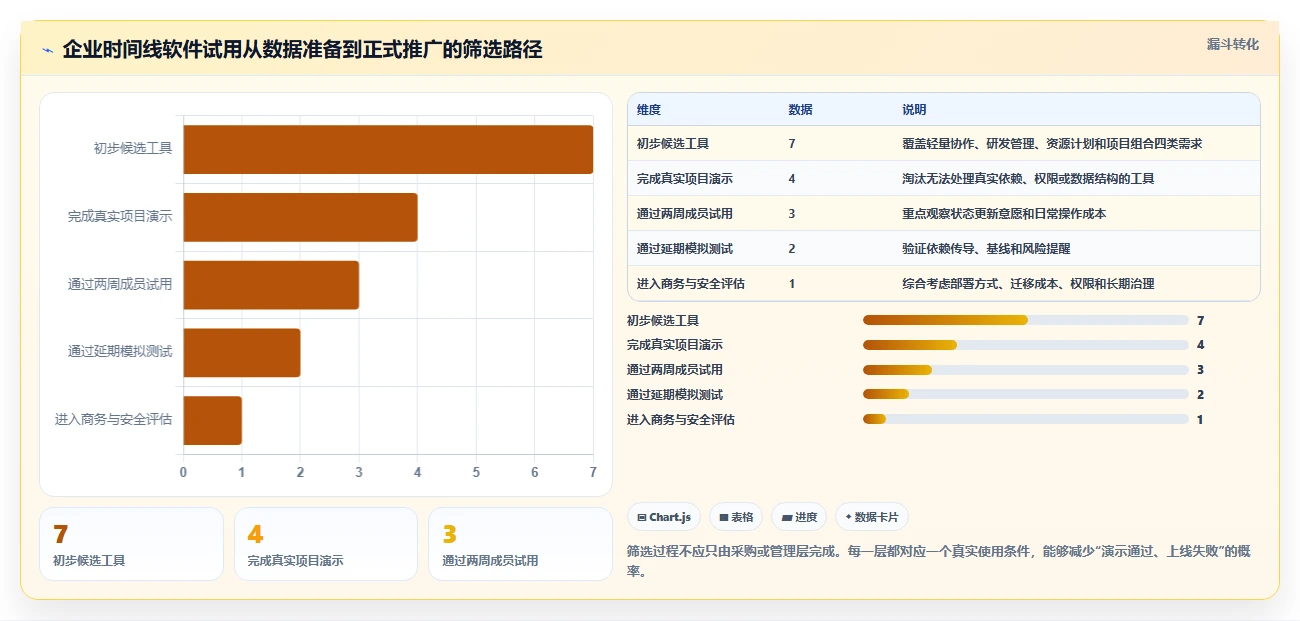Screen dimensions: 1300x621
Task: Open the stat card showing 3 通过两周成员试用
Action: click(520, 544)
